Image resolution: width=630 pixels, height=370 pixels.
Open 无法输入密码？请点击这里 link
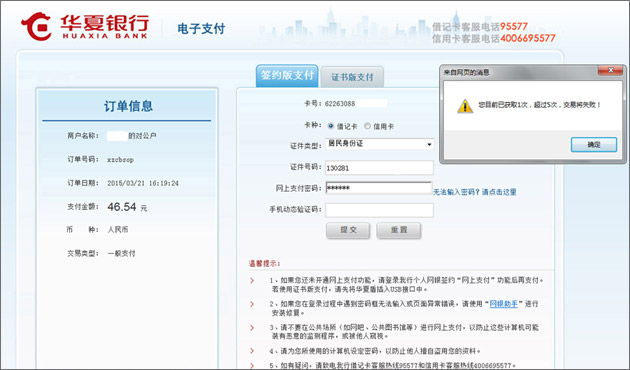pyautogui.click(x=475, y=192)
